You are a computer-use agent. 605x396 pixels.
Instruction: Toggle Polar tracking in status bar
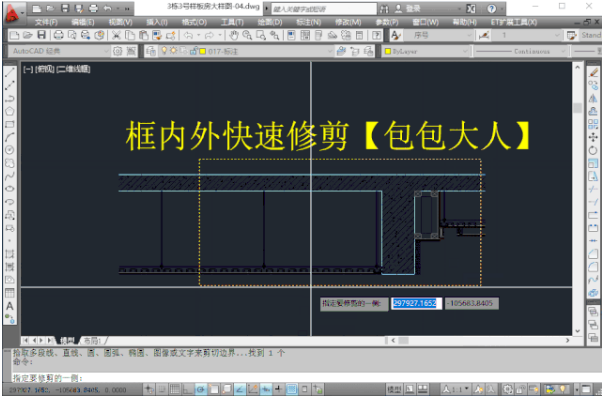201,389
